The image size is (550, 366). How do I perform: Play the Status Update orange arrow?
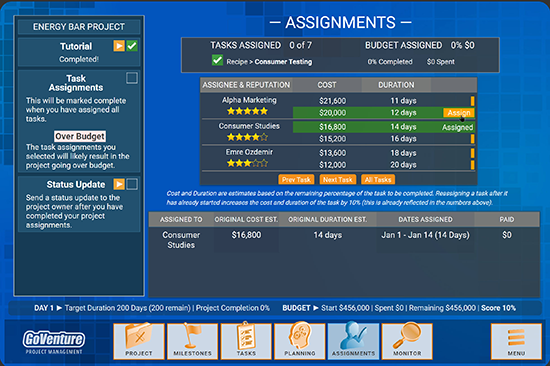coord(119,184)
